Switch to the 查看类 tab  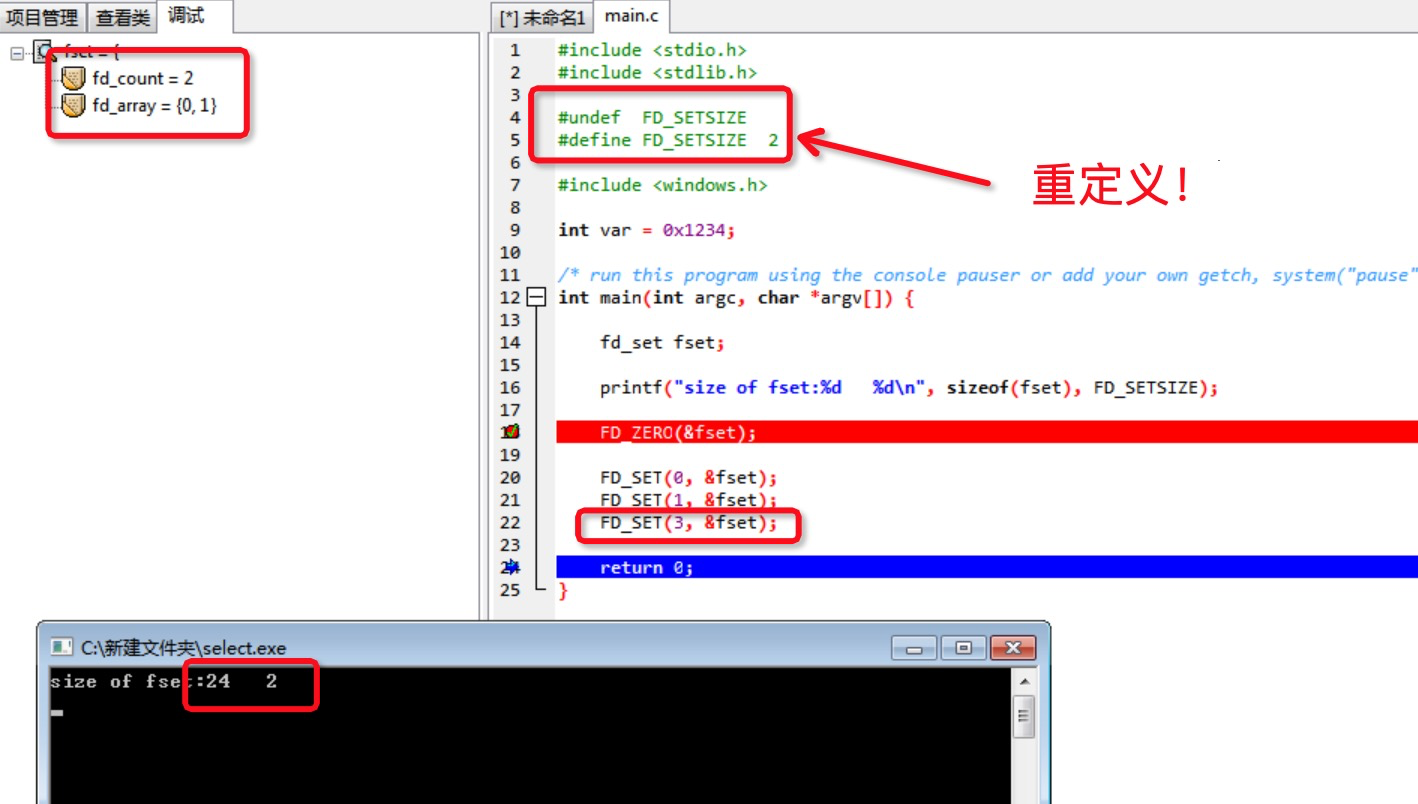pyautogui.click(x=122, y=17)
